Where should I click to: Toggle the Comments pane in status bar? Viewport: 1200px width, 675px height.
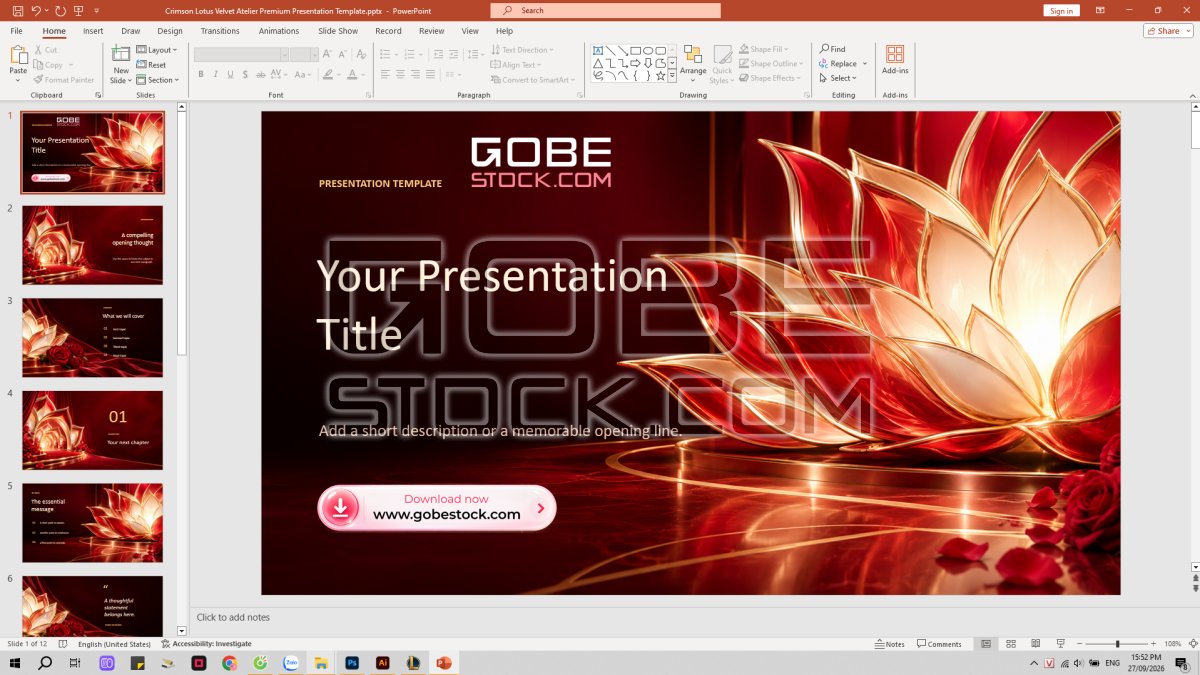pyautogui.click(x=939, y=644)
